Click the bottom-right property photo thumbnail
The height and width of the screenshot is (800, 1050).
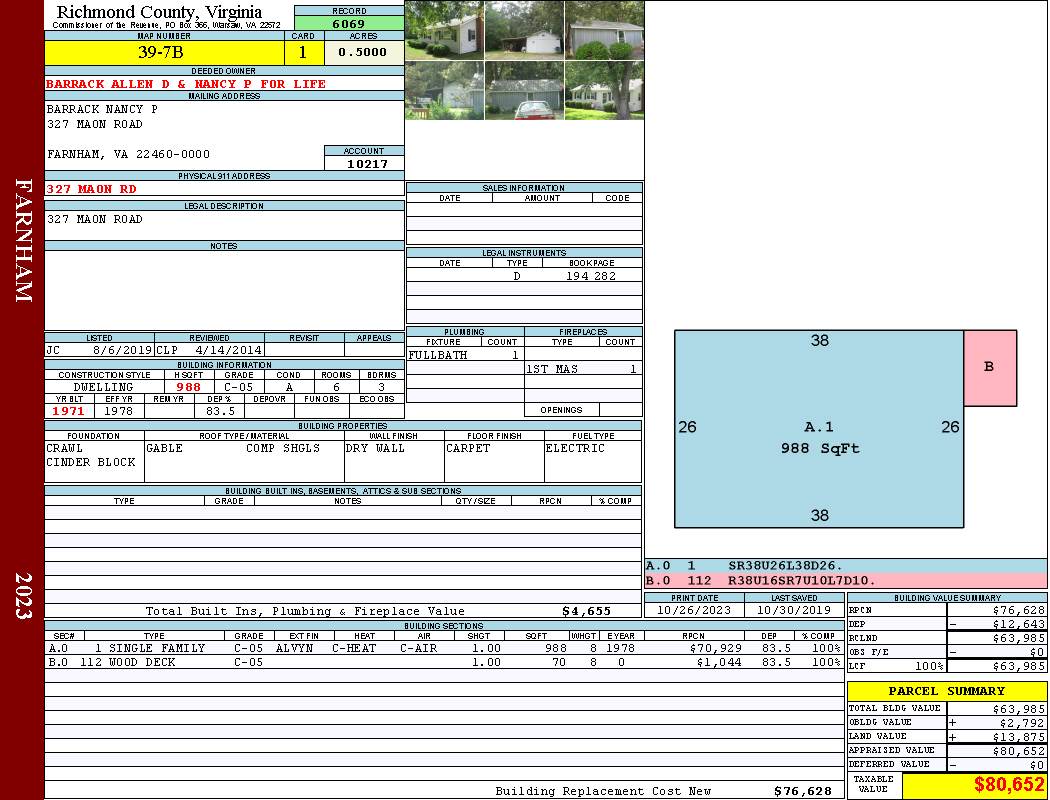click(604, 91)
